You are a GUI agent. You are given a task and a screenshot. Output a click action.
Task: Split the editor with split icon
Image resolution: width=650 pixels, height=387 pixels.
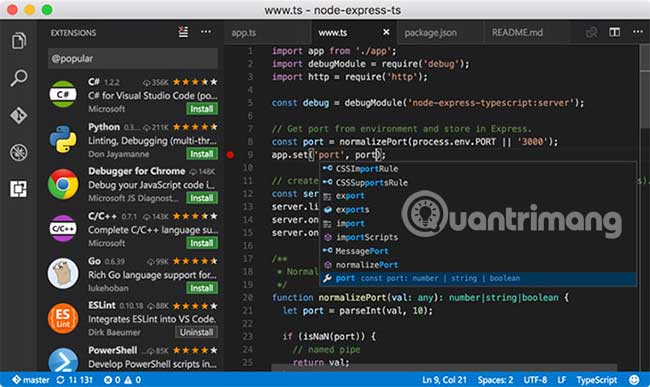point(614,32)
